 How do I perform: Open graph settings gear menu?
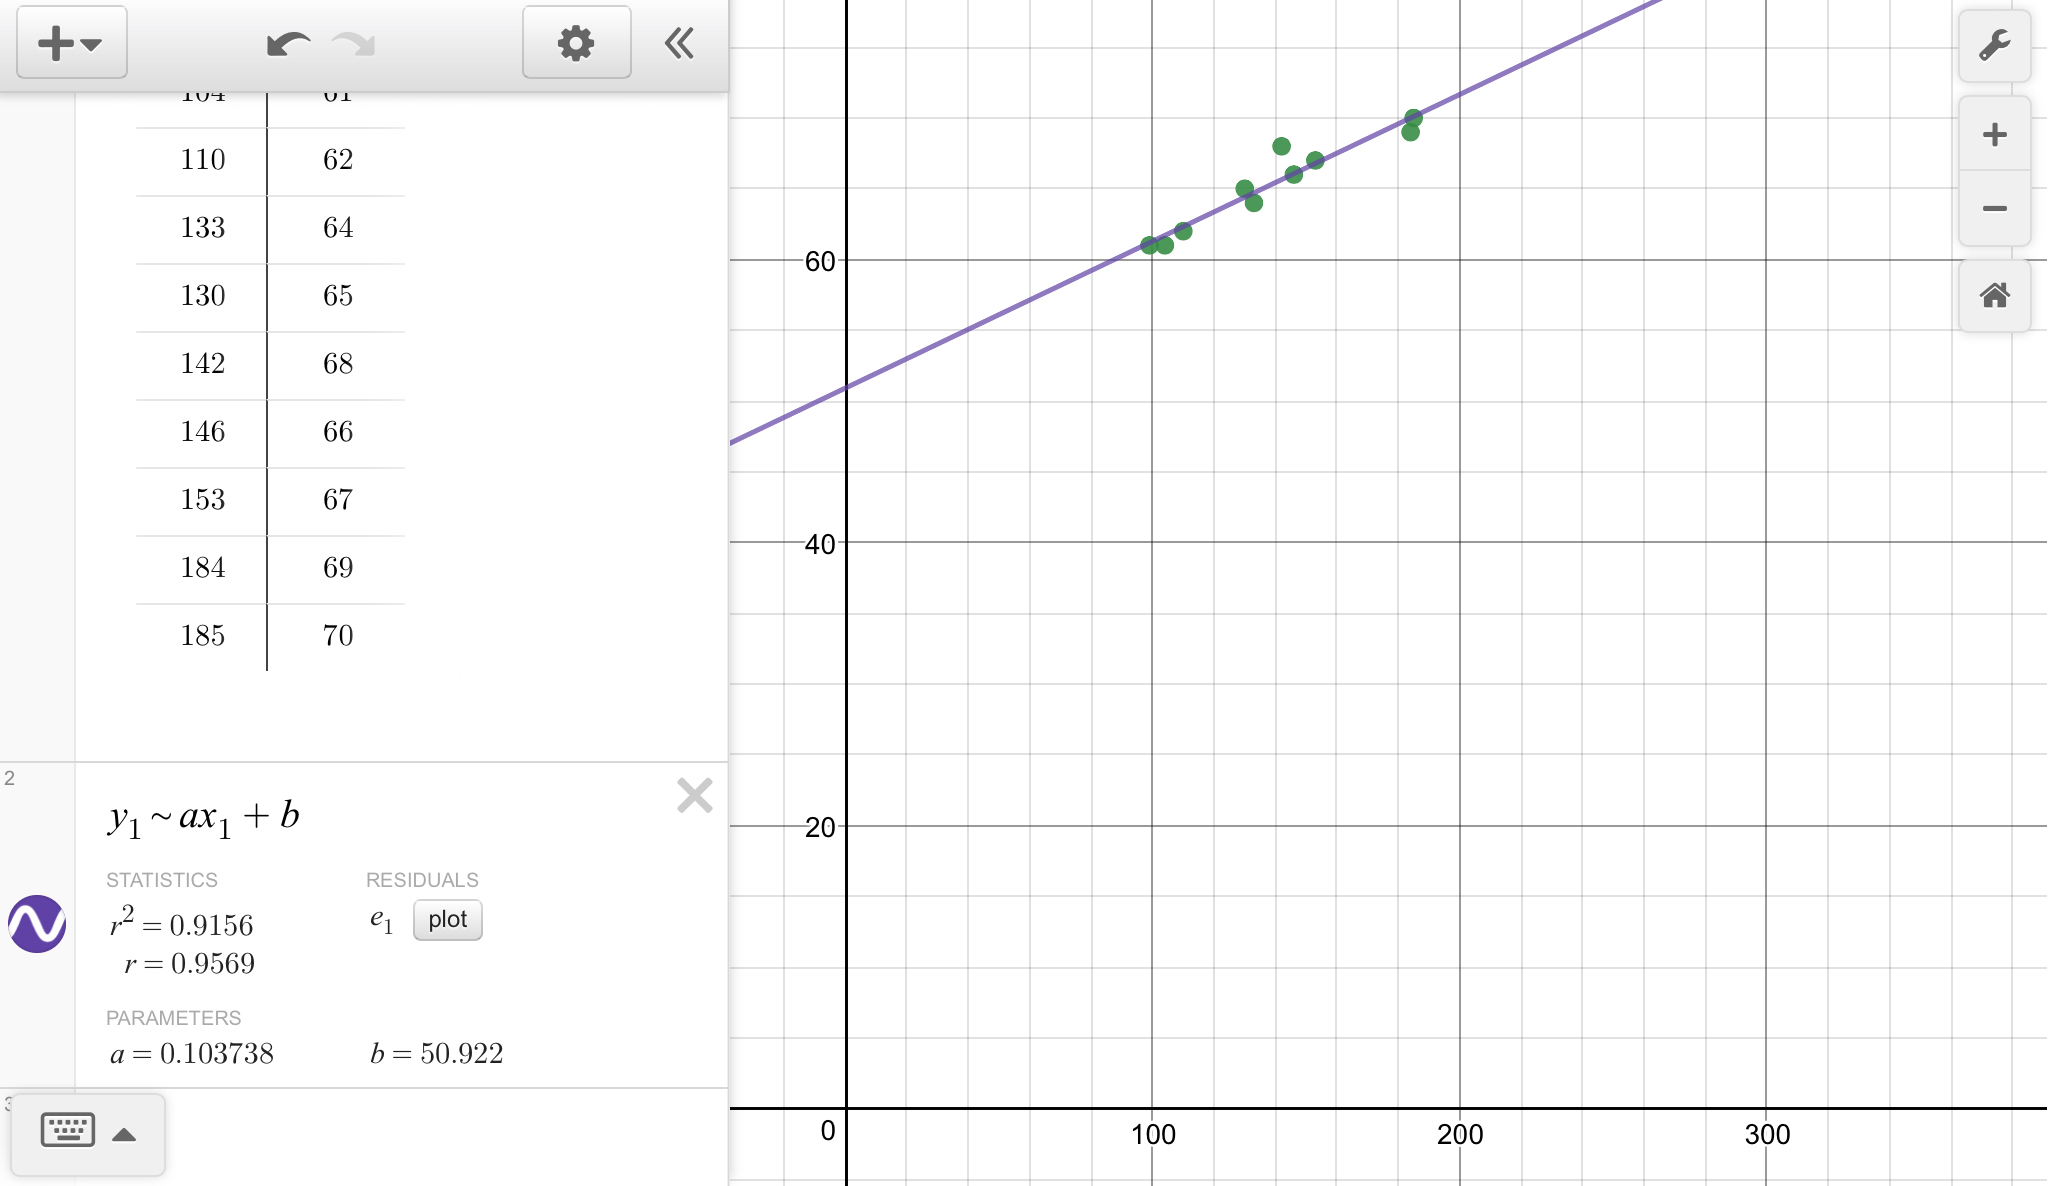(576, 43)
